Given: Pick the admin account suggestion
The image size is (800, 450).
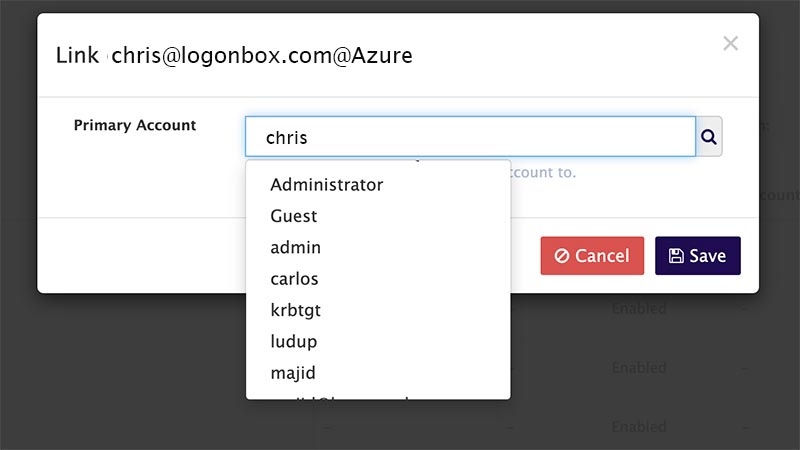Looking at the screenshot, I should click(x=295, y=247).
